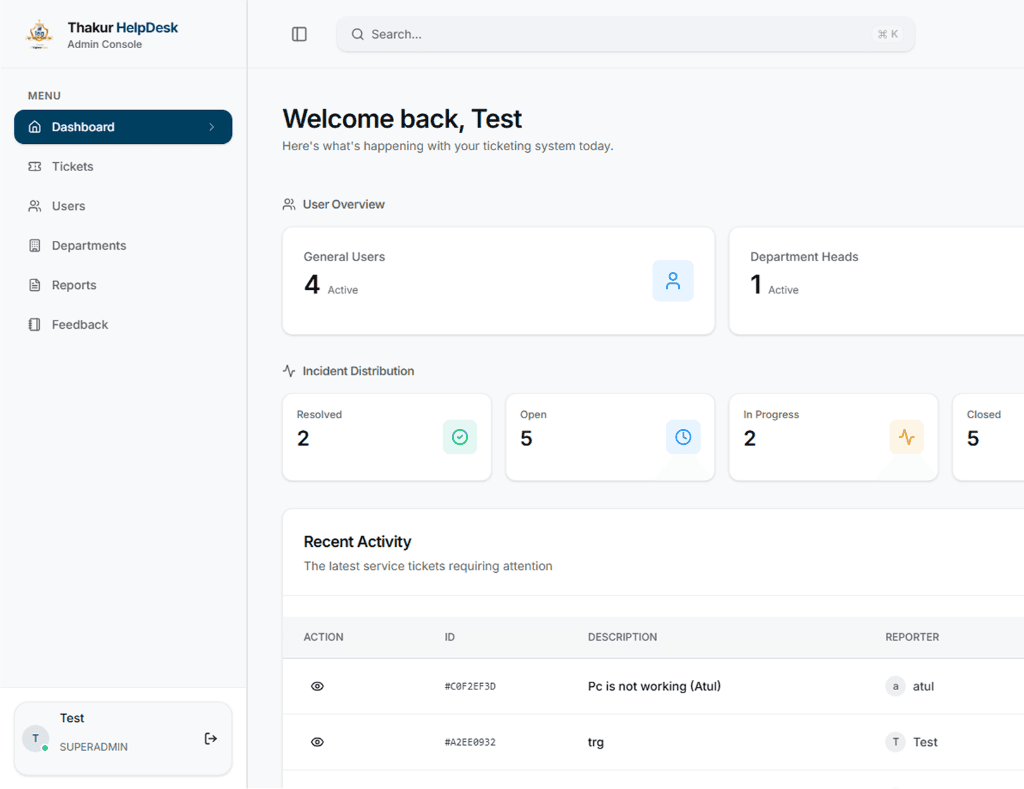Click the Resolved checkmark icon

coord(460,437)
